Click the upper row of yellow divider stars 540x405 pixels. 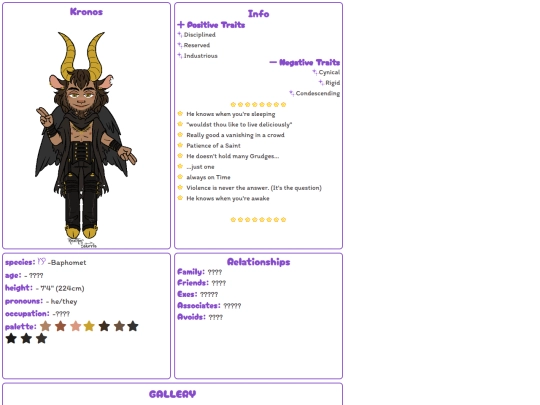click(258, 104)
